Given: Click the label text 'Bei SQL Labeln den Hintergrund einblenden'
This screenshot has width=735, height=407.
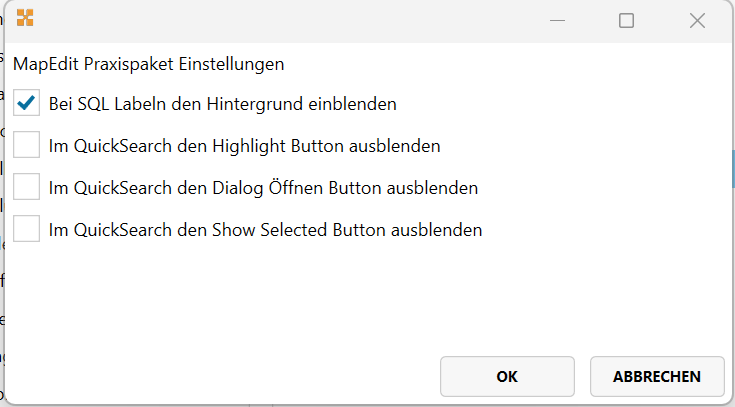Looking at the screenshot, I should 222,103.
